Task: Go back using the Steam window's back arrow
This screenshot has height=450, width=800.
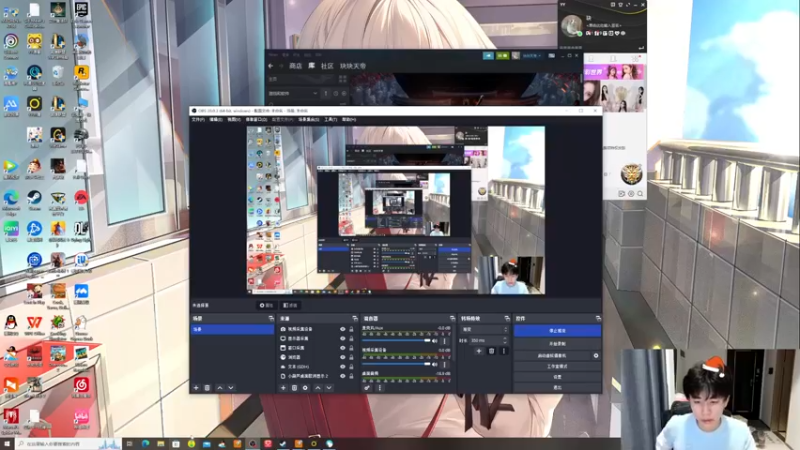Action: (x=270, y=66)
